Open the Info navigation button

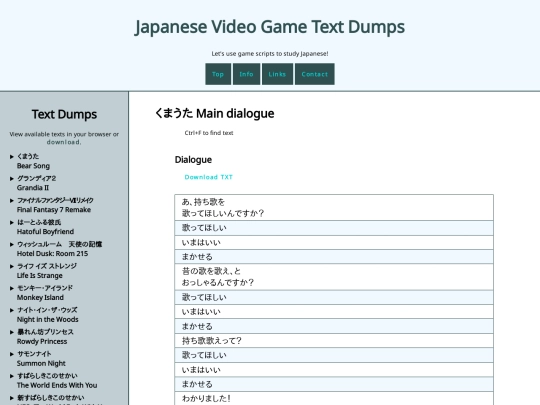[247, 74]
